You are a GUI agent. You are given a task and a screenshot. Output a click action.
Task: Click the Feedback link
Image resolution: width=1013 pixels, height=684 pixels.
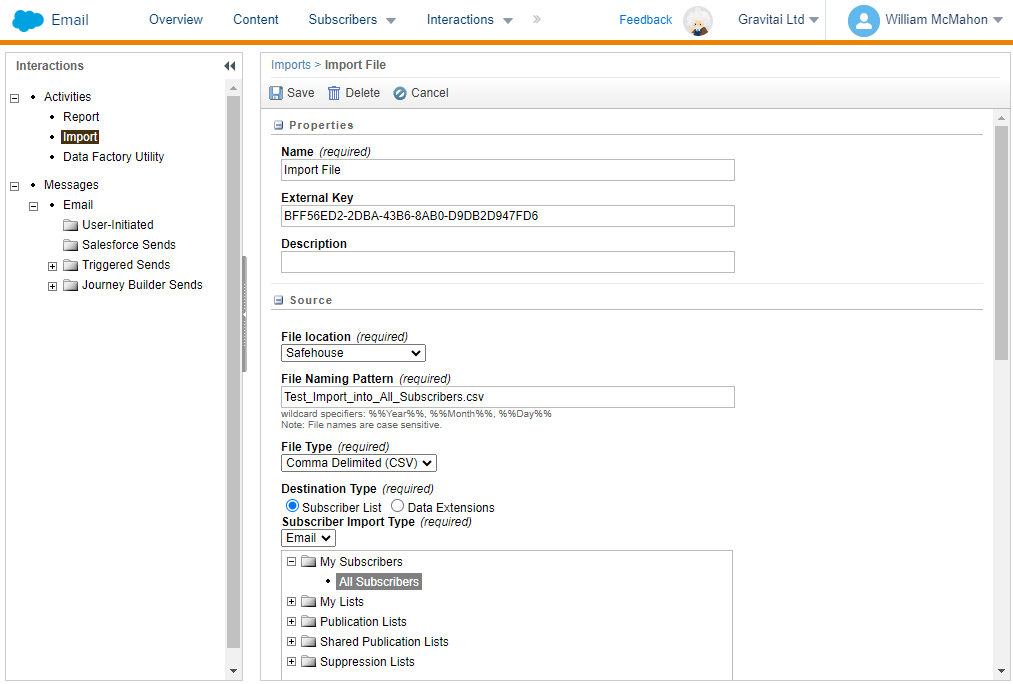tap(645, 20)
